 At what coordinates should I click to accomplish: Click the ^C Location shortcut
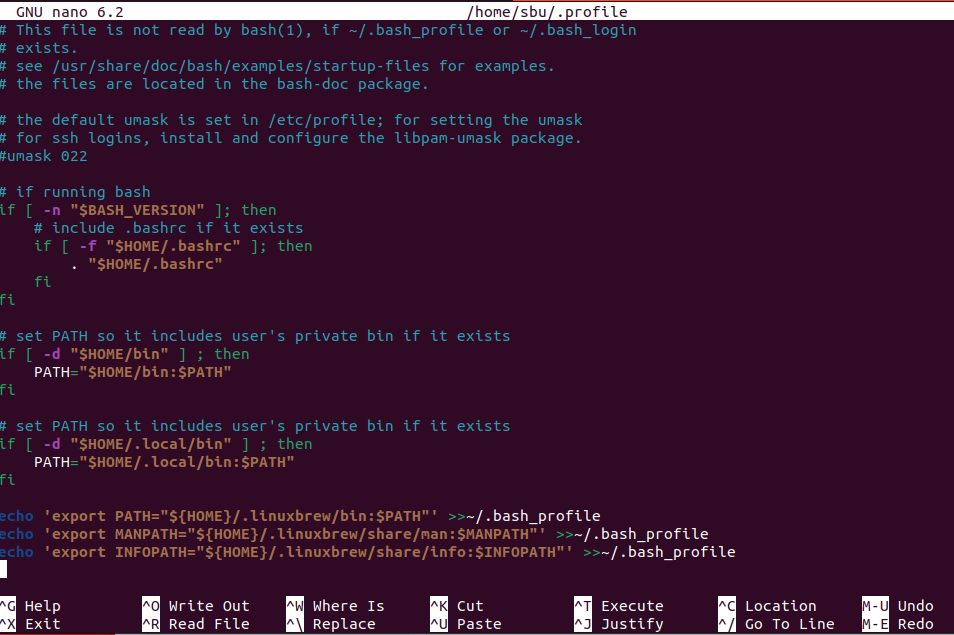click(x=768, y=606)
